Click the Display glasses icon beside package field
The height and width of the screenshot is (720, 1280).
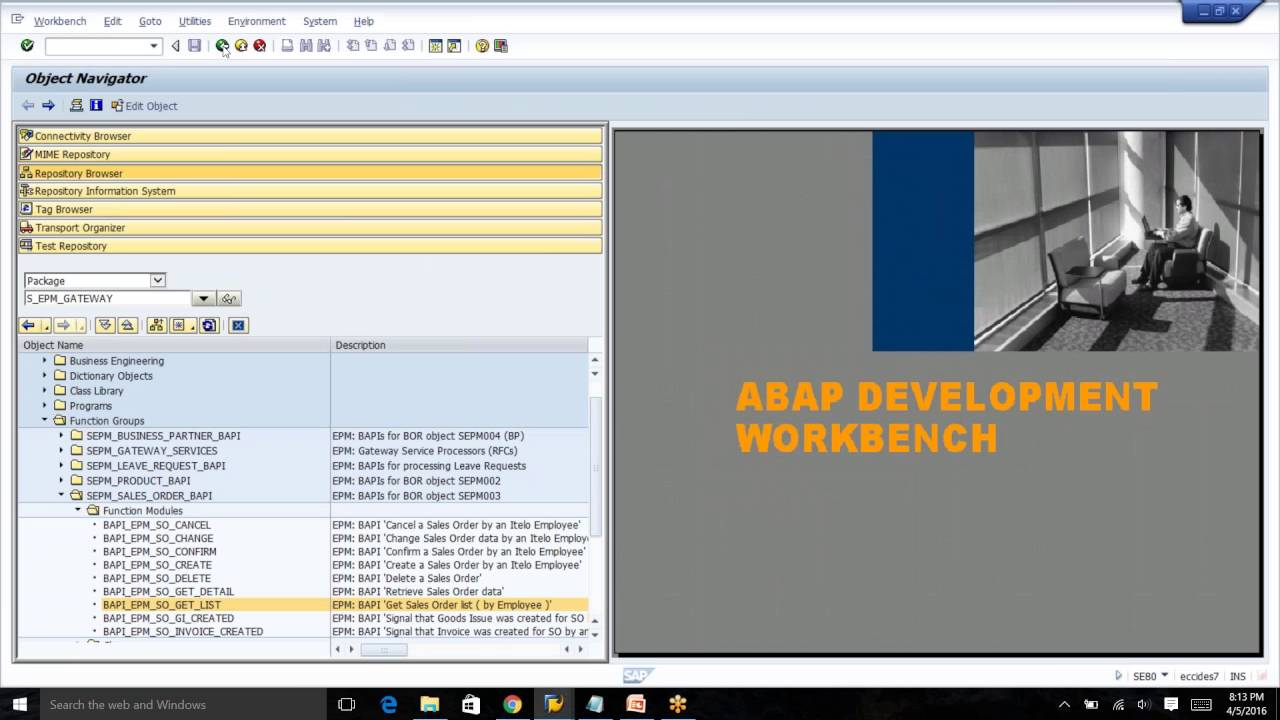coord(229,299)
